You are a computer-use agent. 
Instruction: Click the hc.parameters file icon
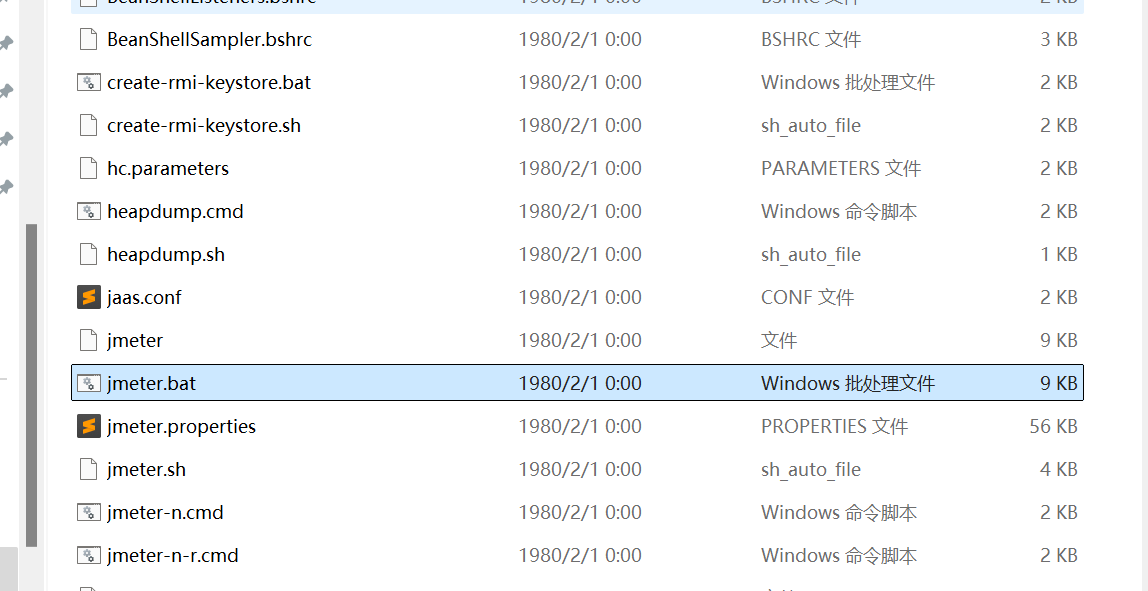[x=88, y=168]
